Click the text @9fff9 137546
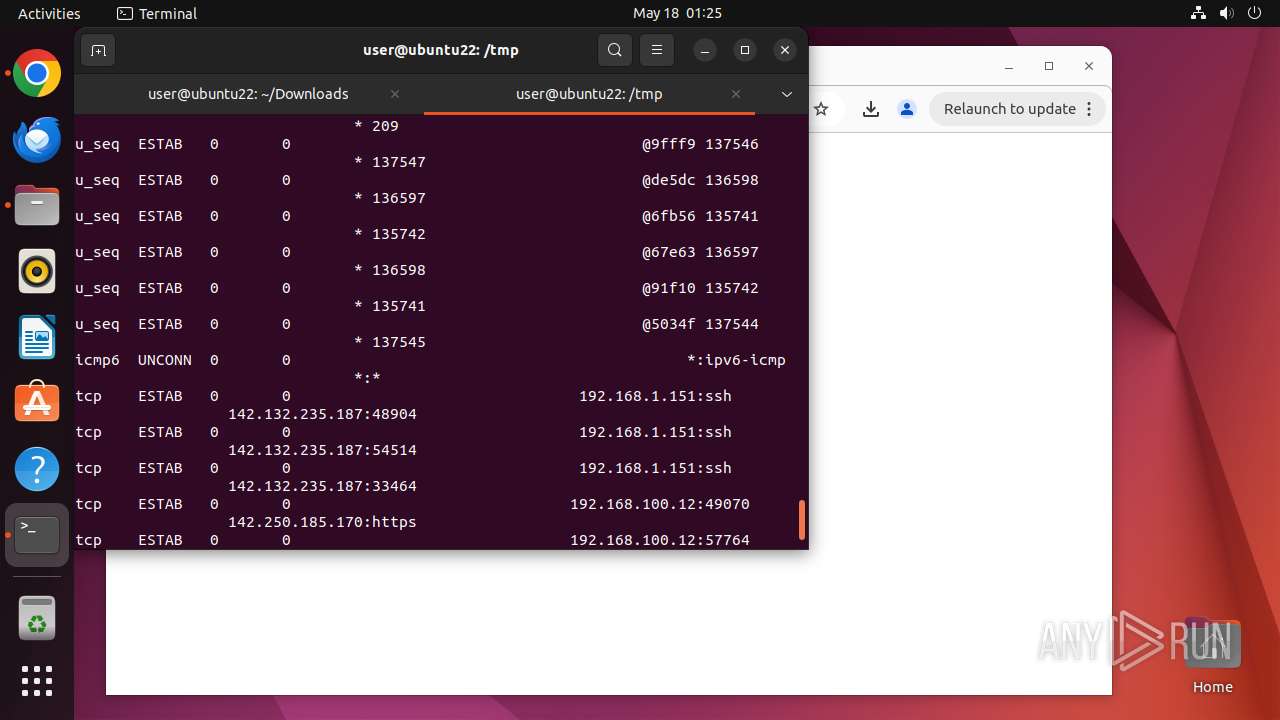This screenshot has width=1280, height=720. [700, 144]
